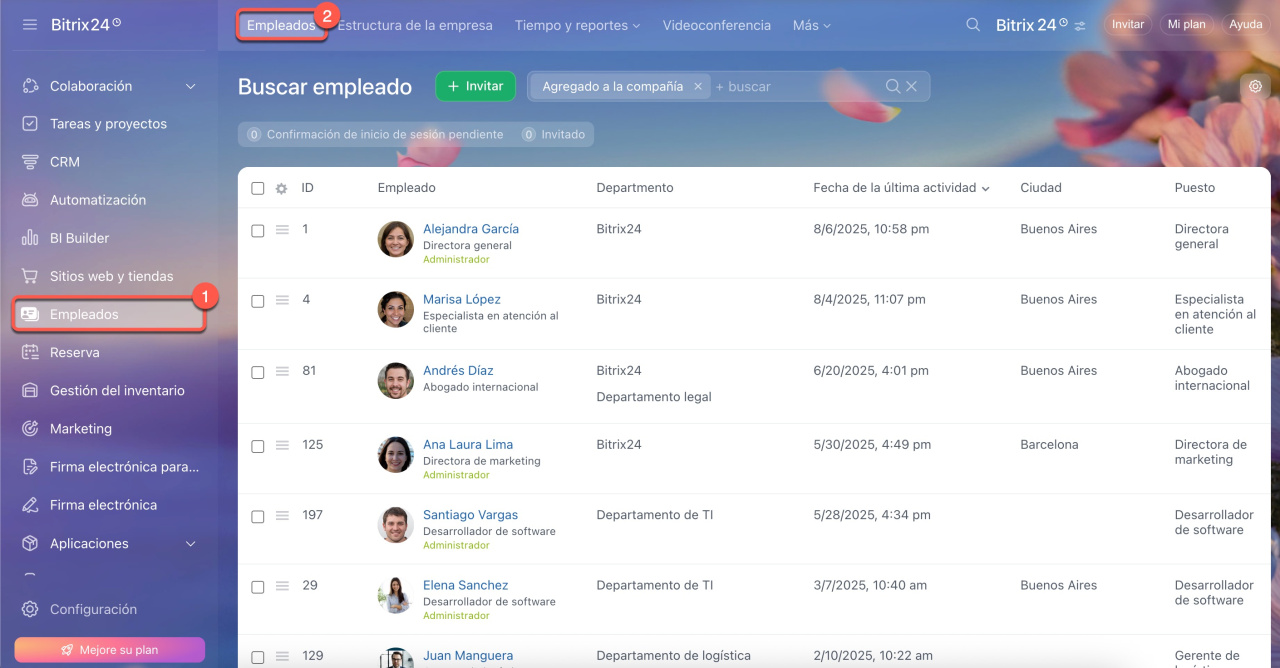The width and height of the screenshot is (1280, 668).
Task: Open row actions menu for Ana Laura Lima
Action: [x=282, y=445]
